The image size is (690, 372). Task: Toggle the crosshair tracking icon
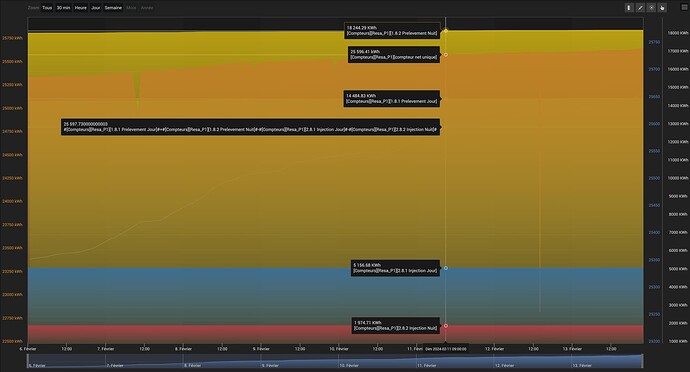[651, 7]
